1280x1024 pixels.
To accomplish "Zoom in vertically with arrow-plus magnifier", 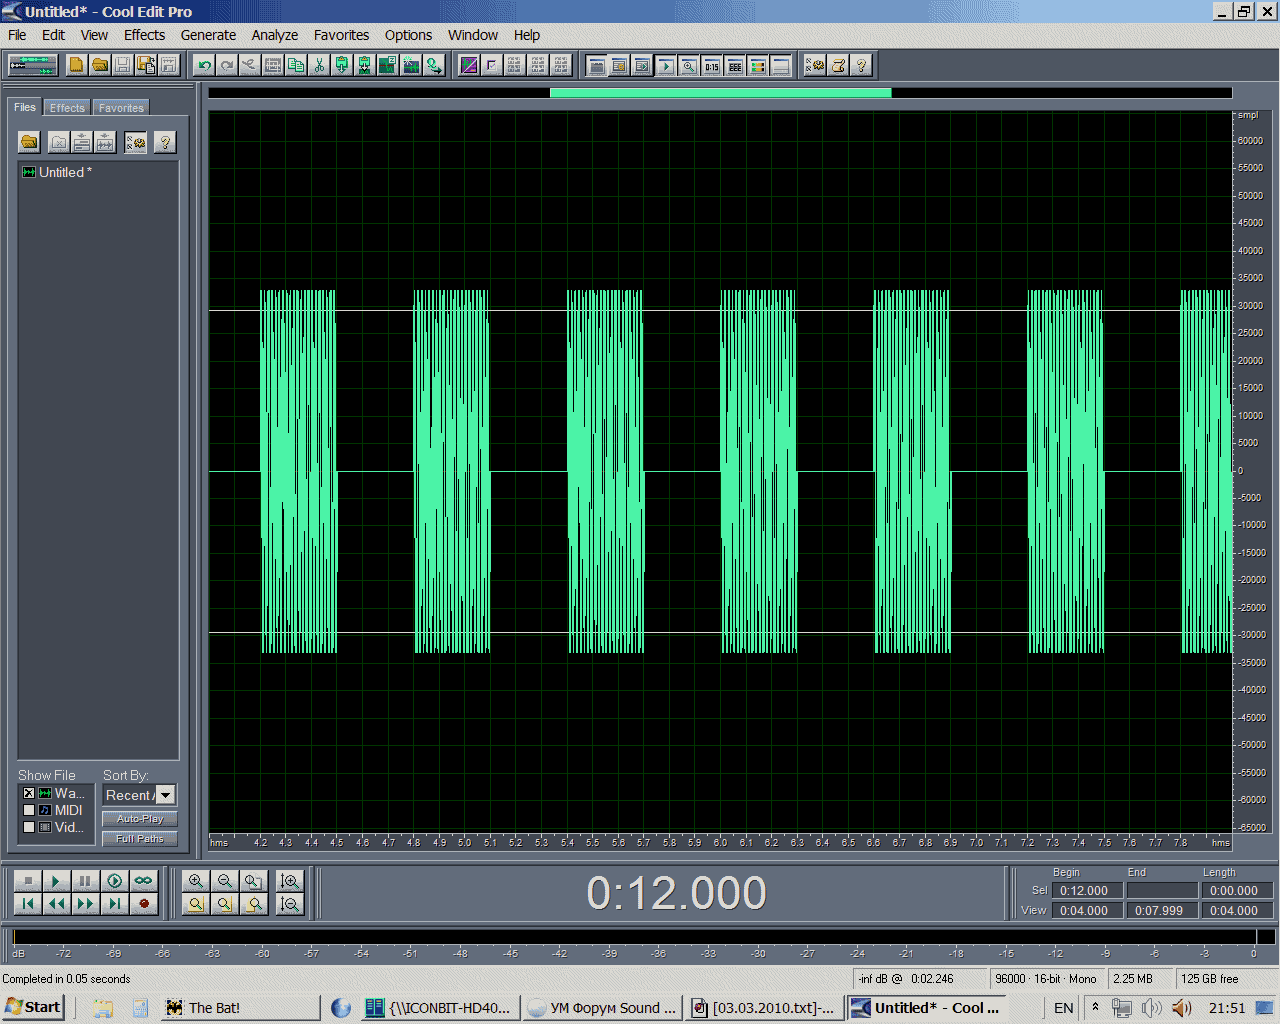I will [290, 881].
